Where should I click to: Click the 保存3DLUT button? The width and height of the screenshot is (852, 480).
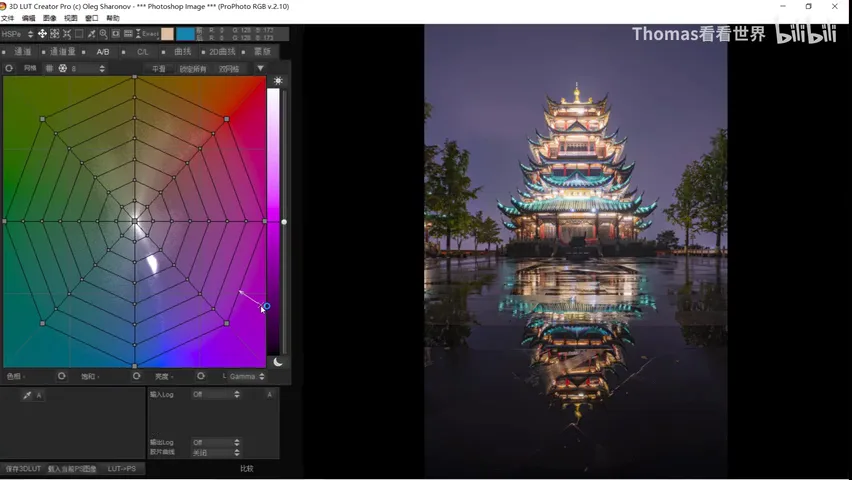tap(23, 469)
